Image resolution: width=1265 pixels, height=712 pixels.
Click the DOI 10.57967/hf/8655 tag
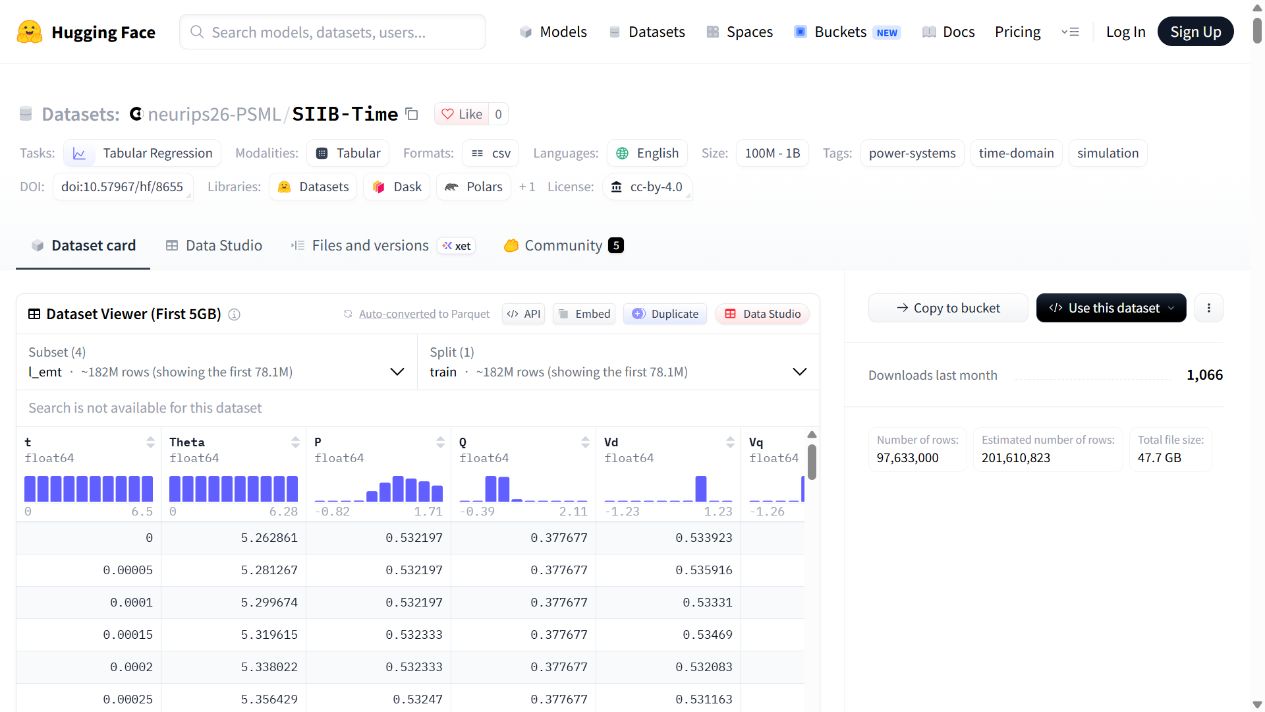pos(123,187)
